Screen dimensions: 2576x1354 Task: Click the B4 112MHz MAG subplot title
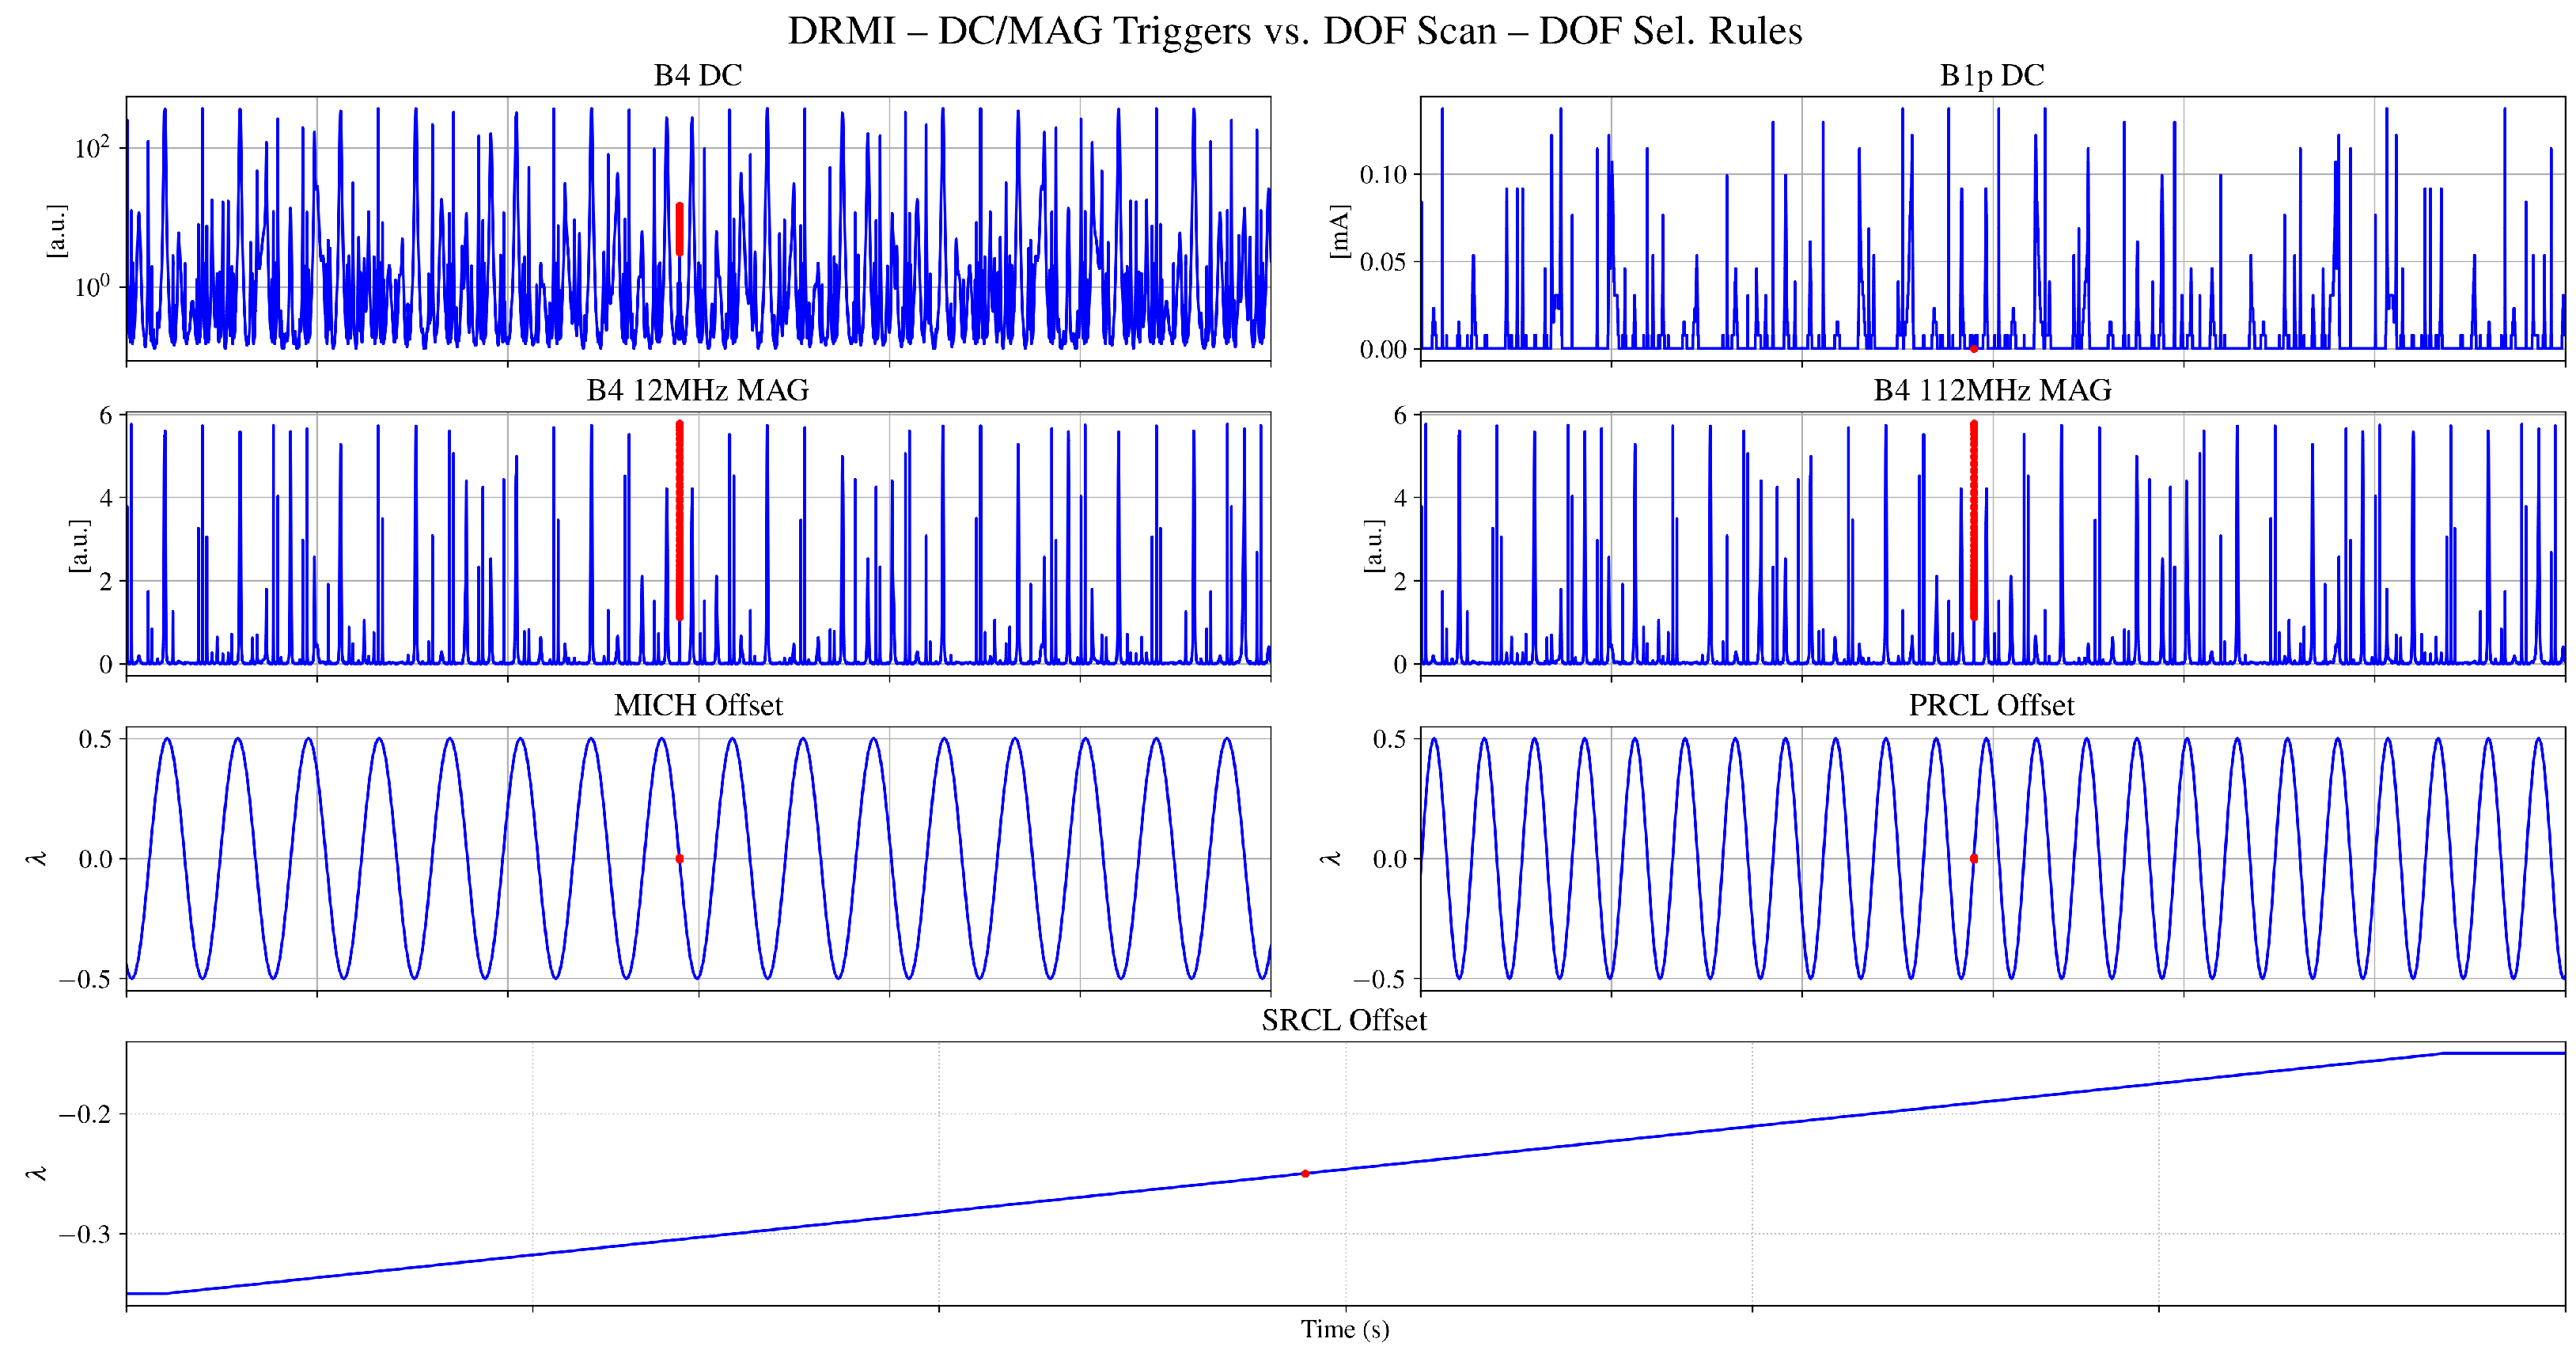(x=1991, y=390)
